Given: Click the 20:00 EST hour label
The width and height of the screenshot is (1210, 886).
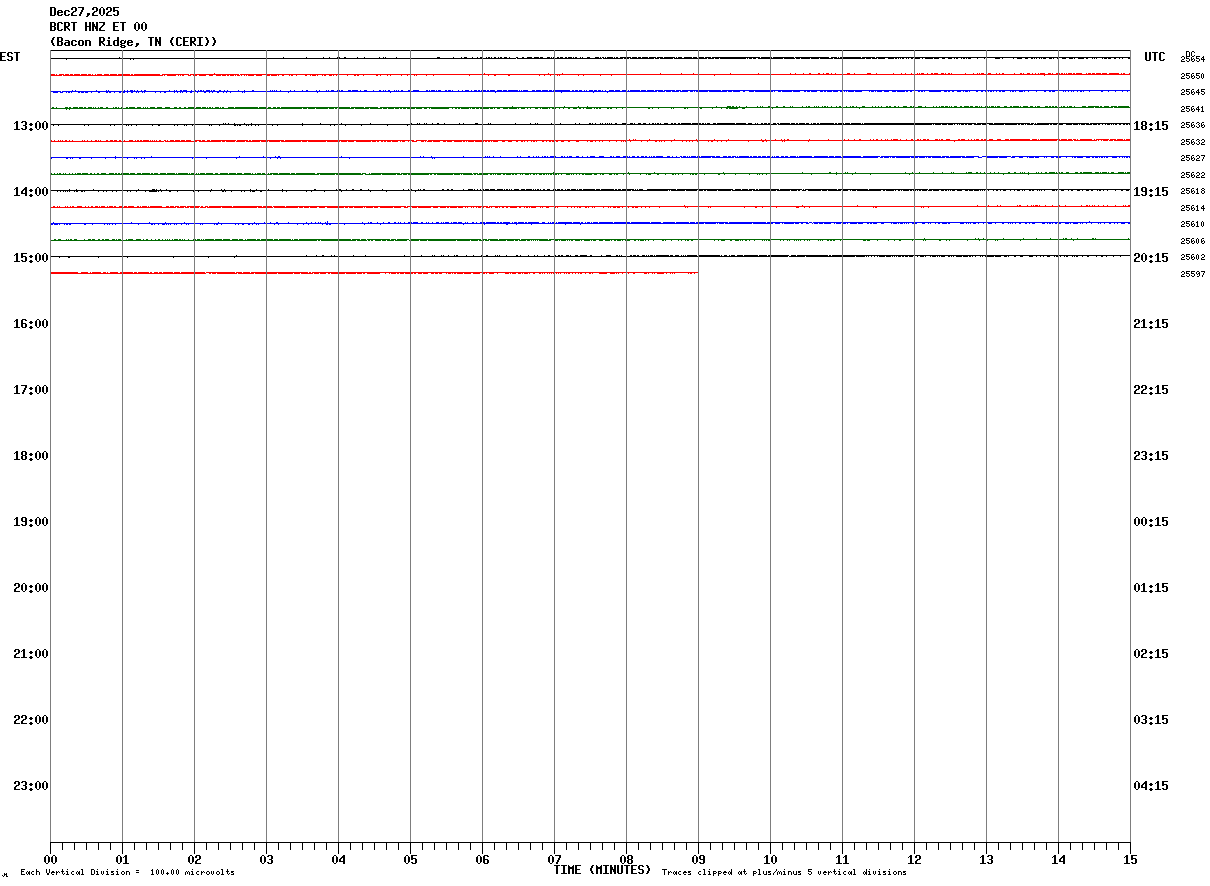Looking at the screenshot, I should pyautogui.click(x=31, y=587).
